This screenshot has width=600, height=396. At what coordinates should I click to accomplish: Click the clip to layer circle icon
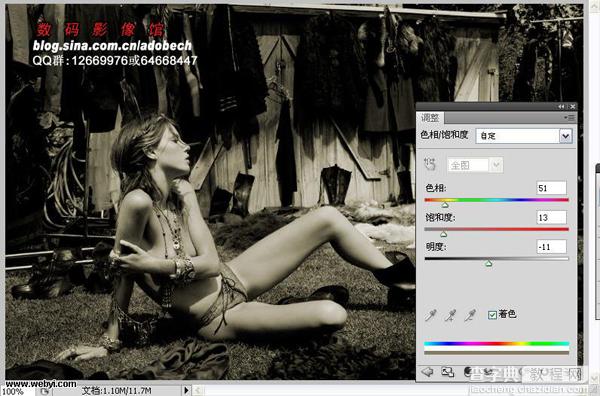click(468, 372)
